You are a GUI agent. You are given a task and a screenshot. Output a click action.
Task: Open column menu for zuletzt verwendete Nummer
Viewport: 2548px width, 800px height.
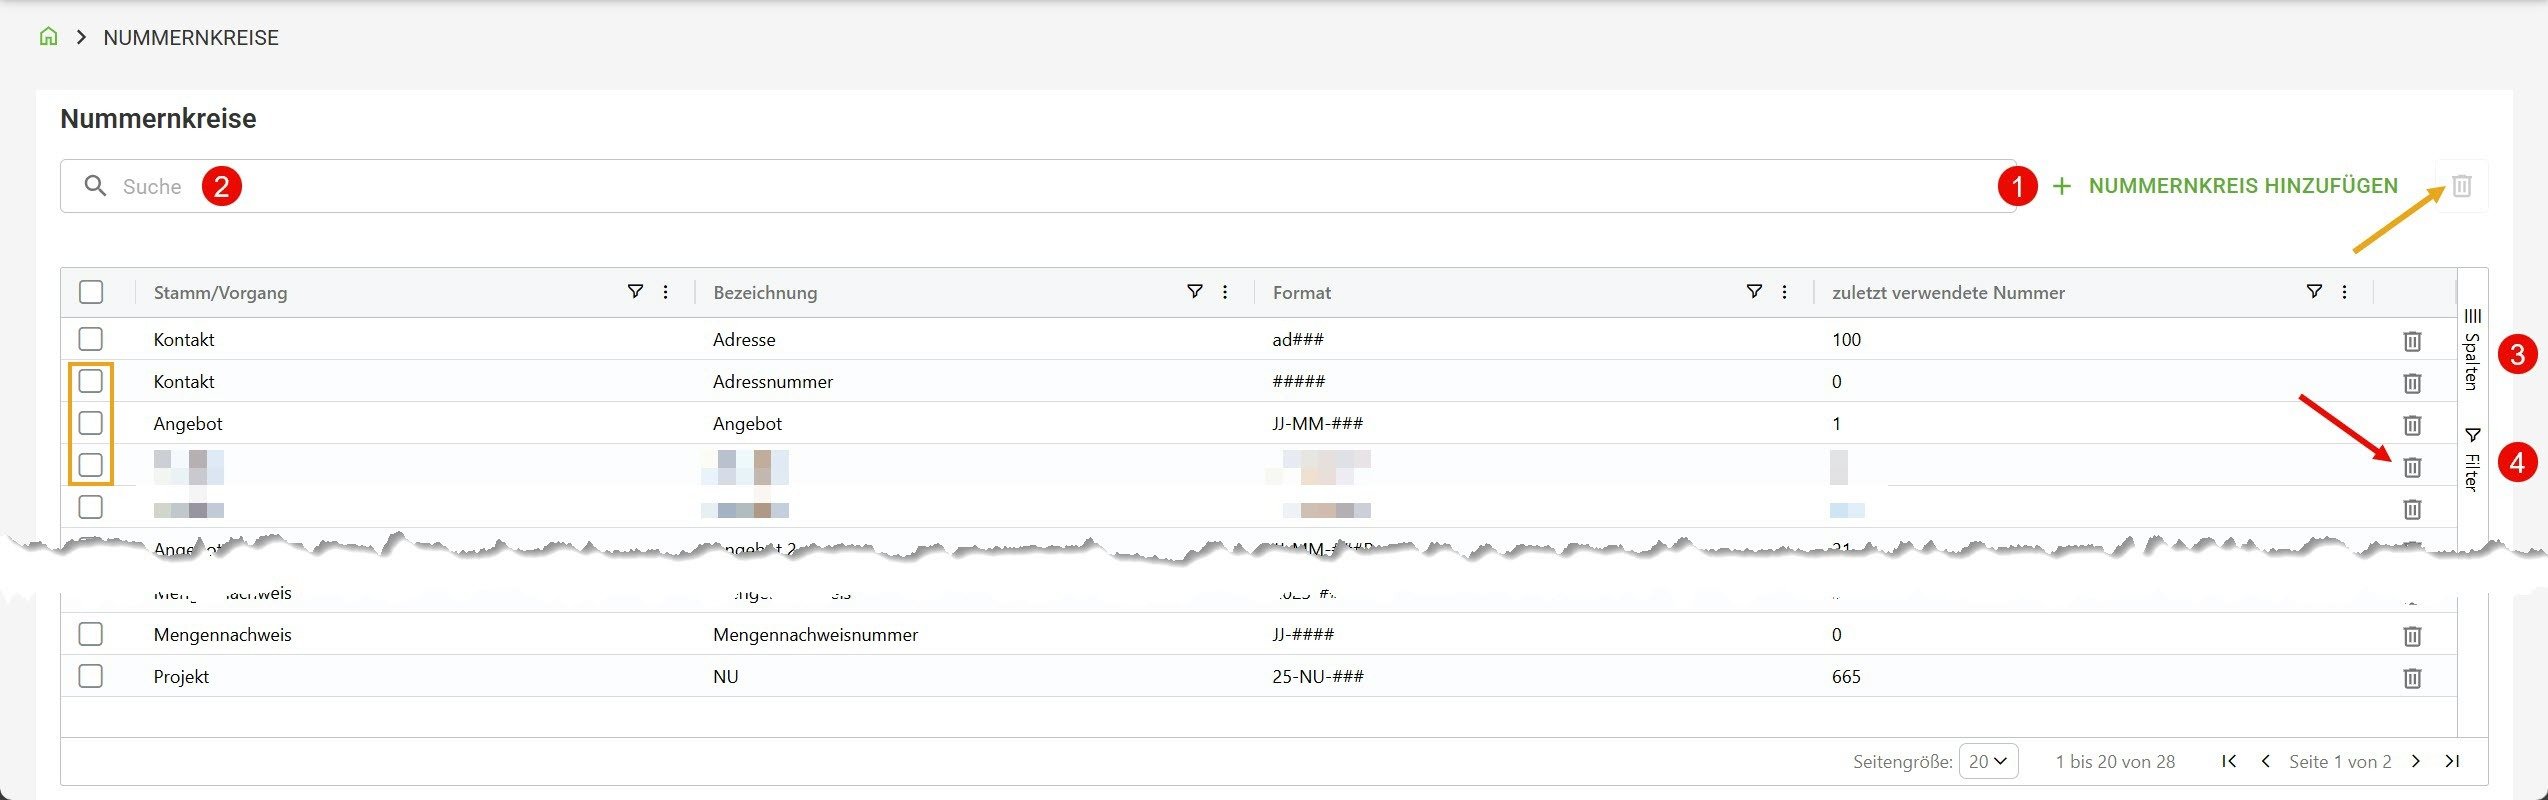tap(2344, 292)
